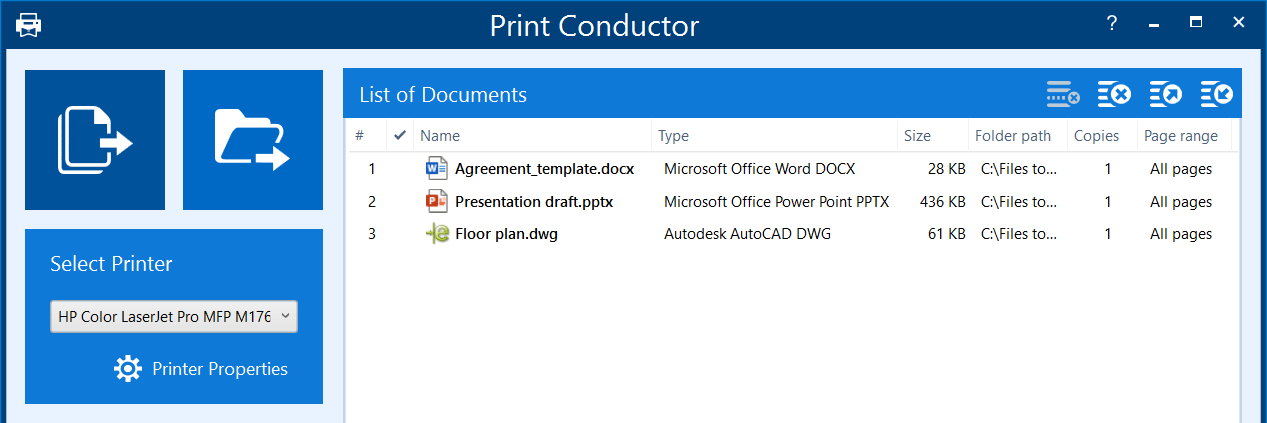The height and width of the screenshot is (423, 1267).
Task: Click the Word icon beside Agreement_template.docx
Action: point(437,169)
